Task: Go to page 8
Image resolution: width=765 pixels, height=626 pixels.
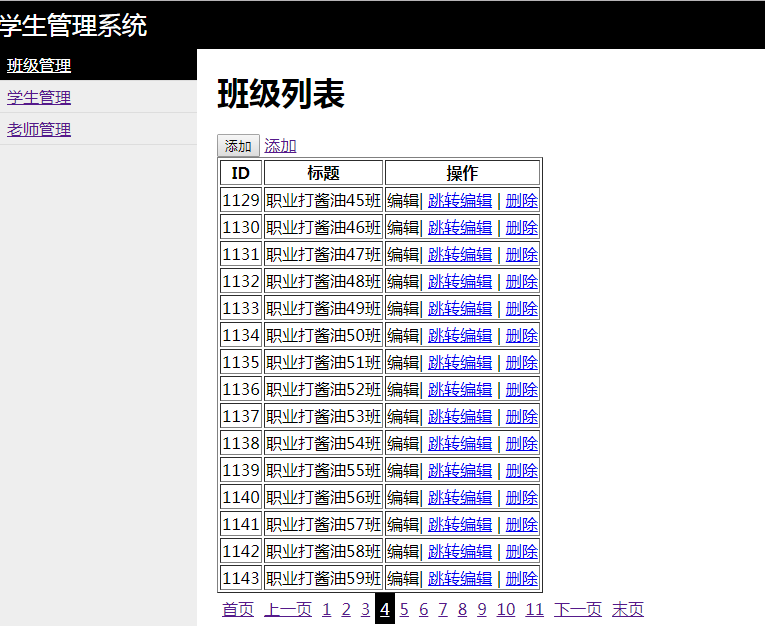Action: pos(462,609)
